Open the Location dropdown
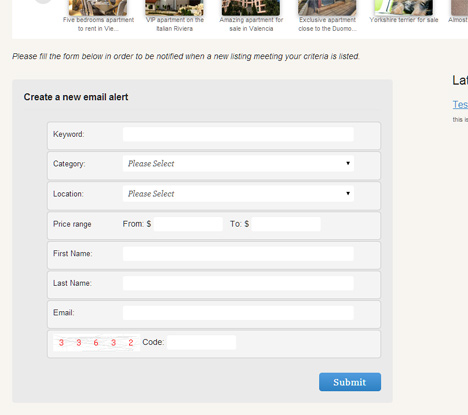The width and height of the screenshot is (468, 415). 238,194
